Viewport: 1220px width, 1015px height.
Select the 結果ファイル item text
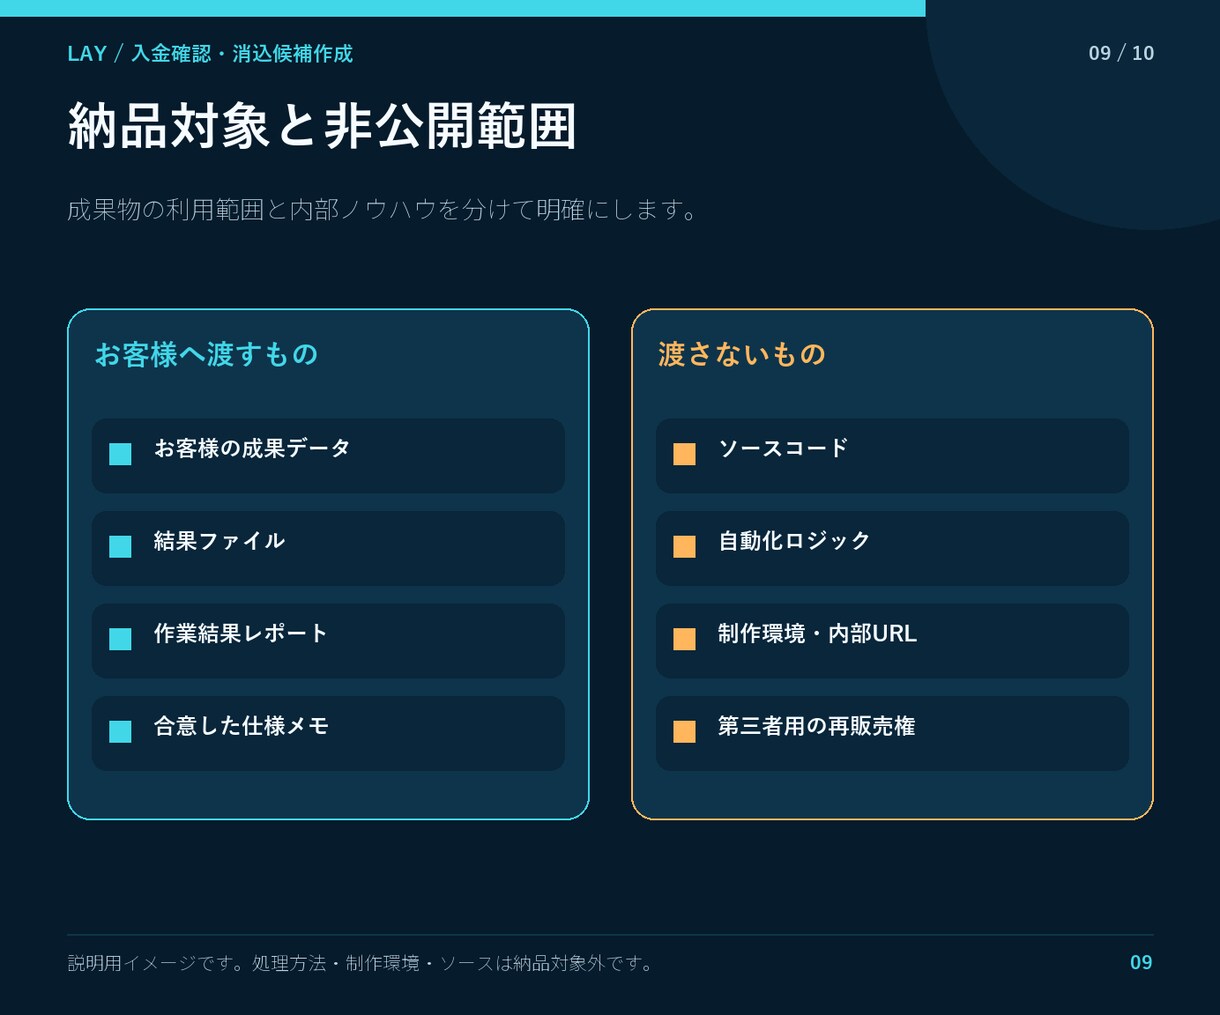point(219,541)
